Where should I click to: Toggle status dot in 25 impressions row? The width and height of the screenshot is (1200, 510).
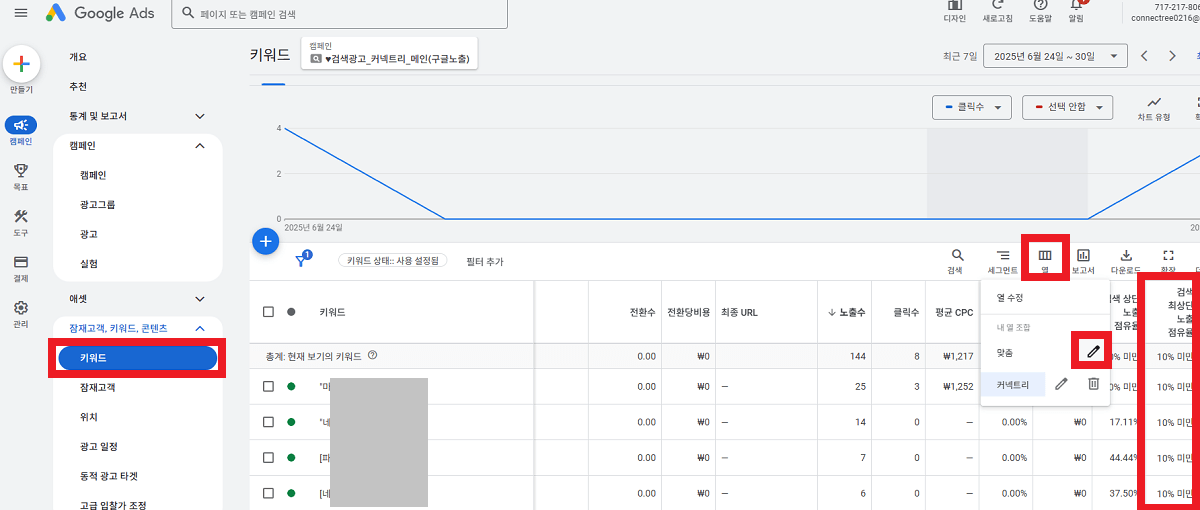(291, 386)
